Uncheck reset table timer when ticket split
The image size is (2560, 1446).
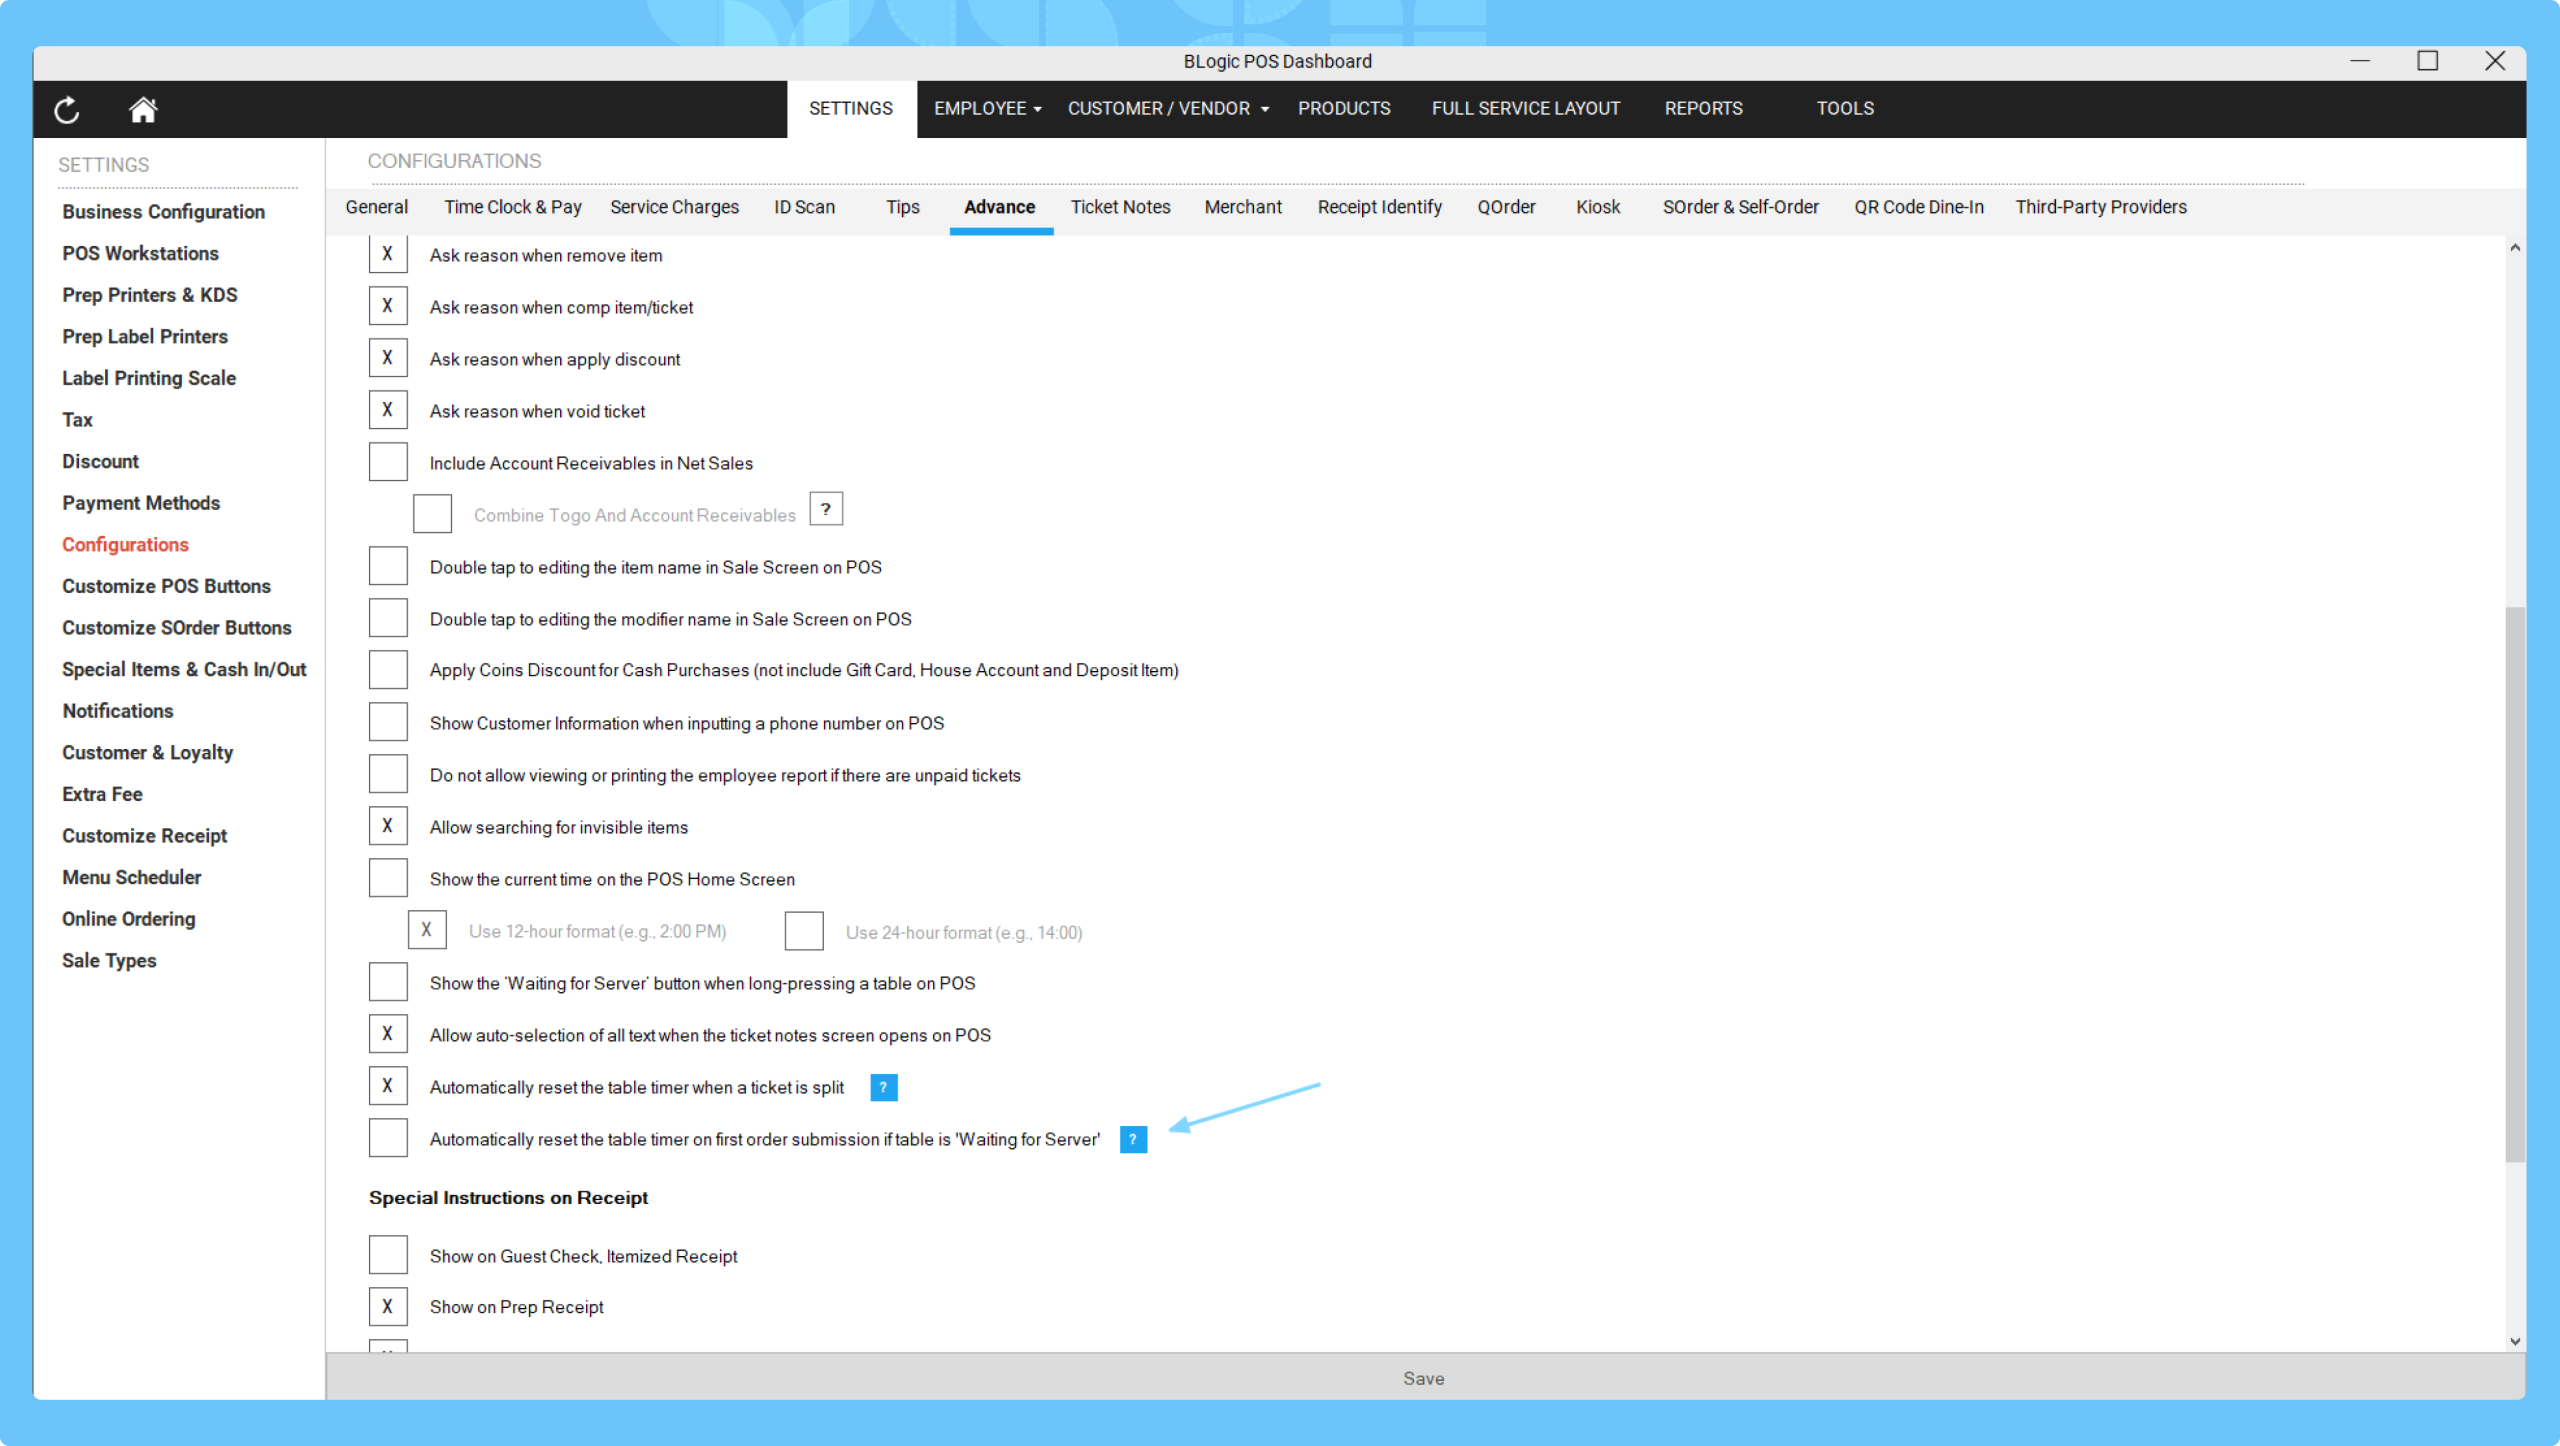pos(388,1086)
